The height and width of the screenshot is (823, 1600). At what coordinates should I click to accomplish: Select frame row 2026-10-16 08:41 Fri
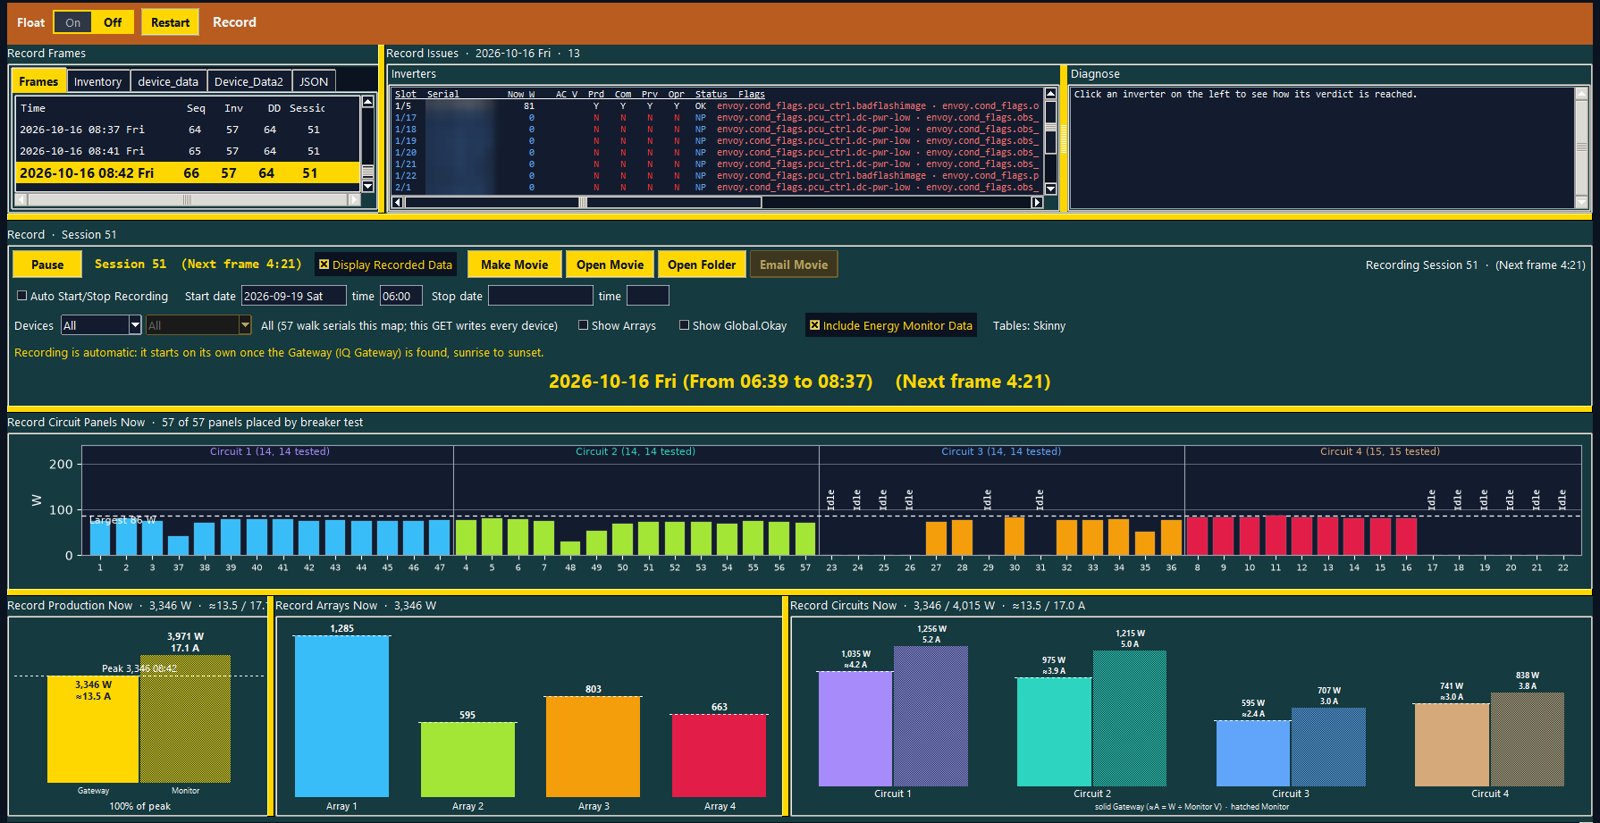coord(187,151)
